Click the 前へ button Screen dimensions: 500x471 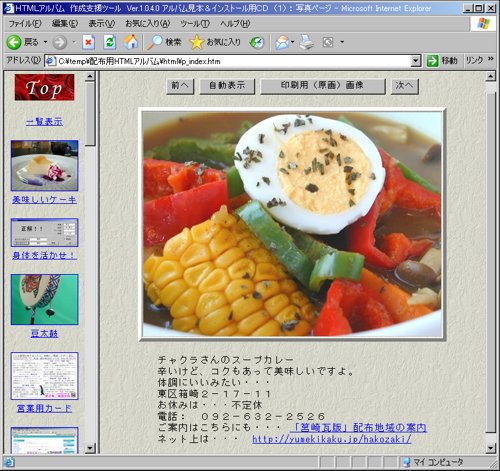point(180,86)
